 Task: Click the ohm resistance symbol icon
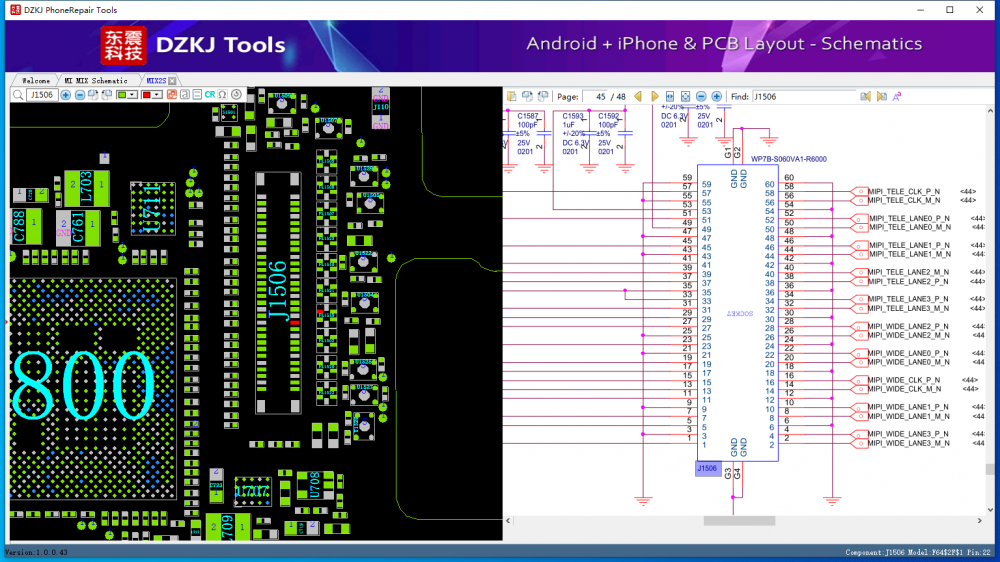[223, 95]
